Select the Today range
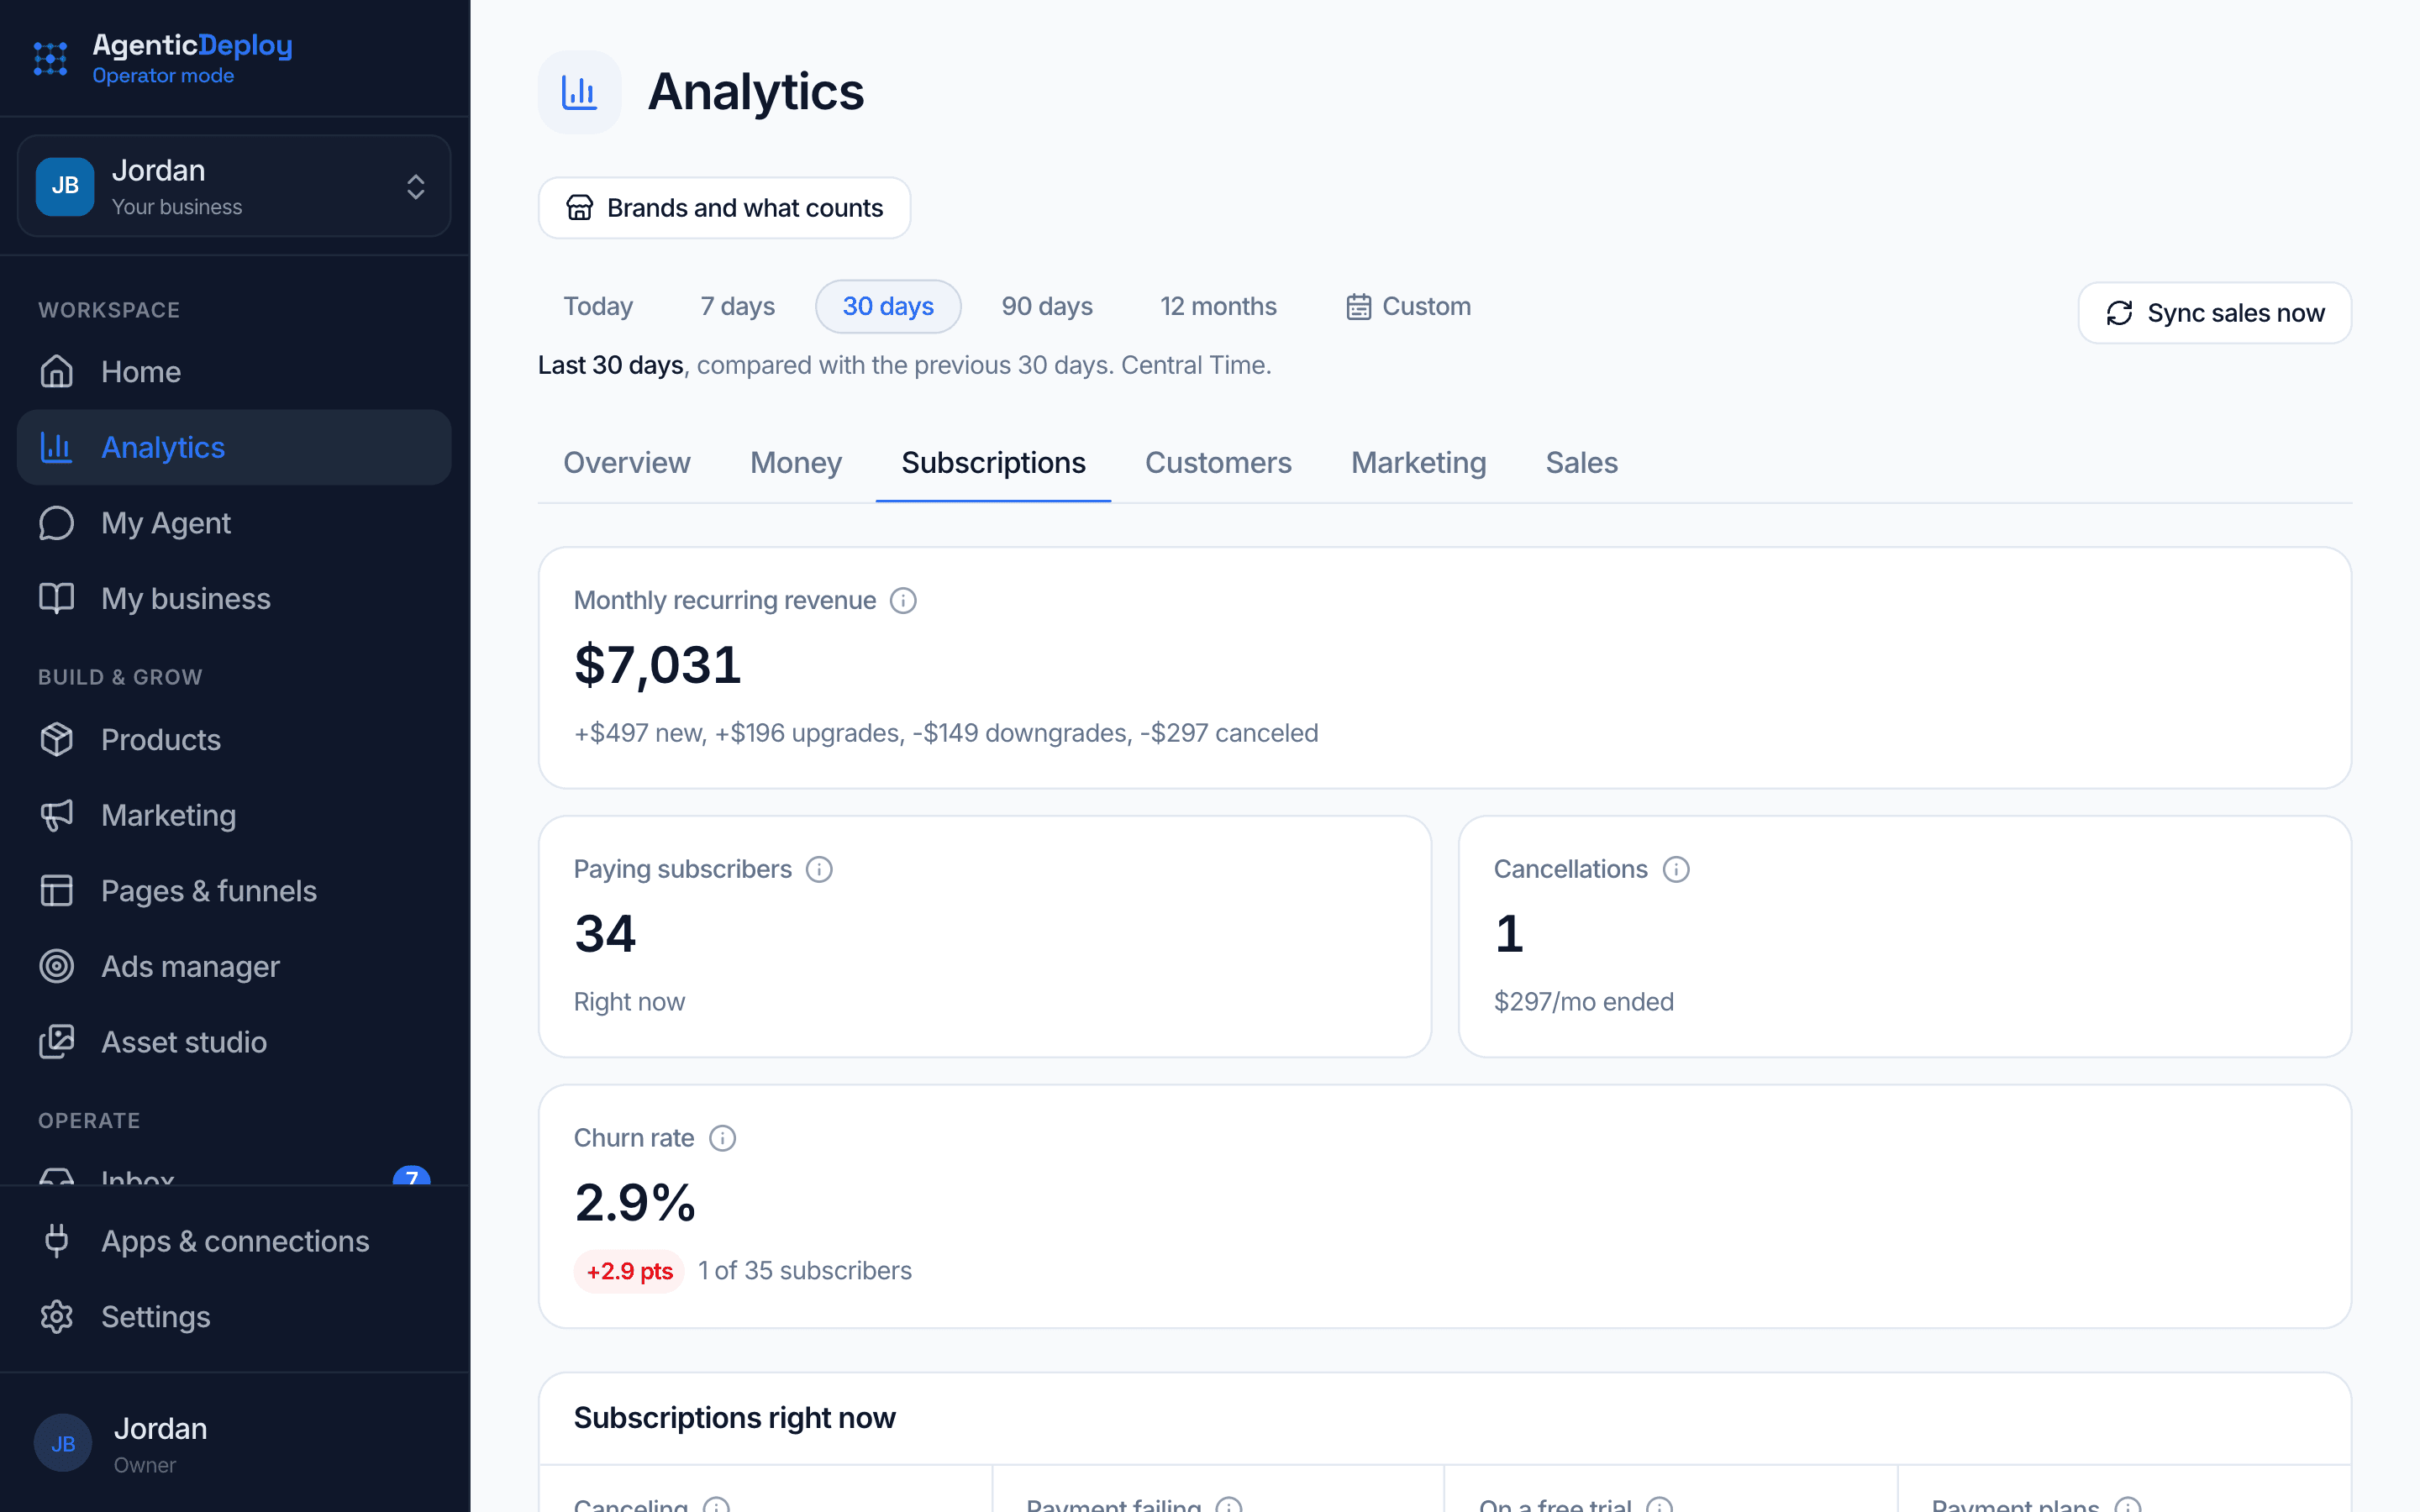 click(x=598, y=306)
